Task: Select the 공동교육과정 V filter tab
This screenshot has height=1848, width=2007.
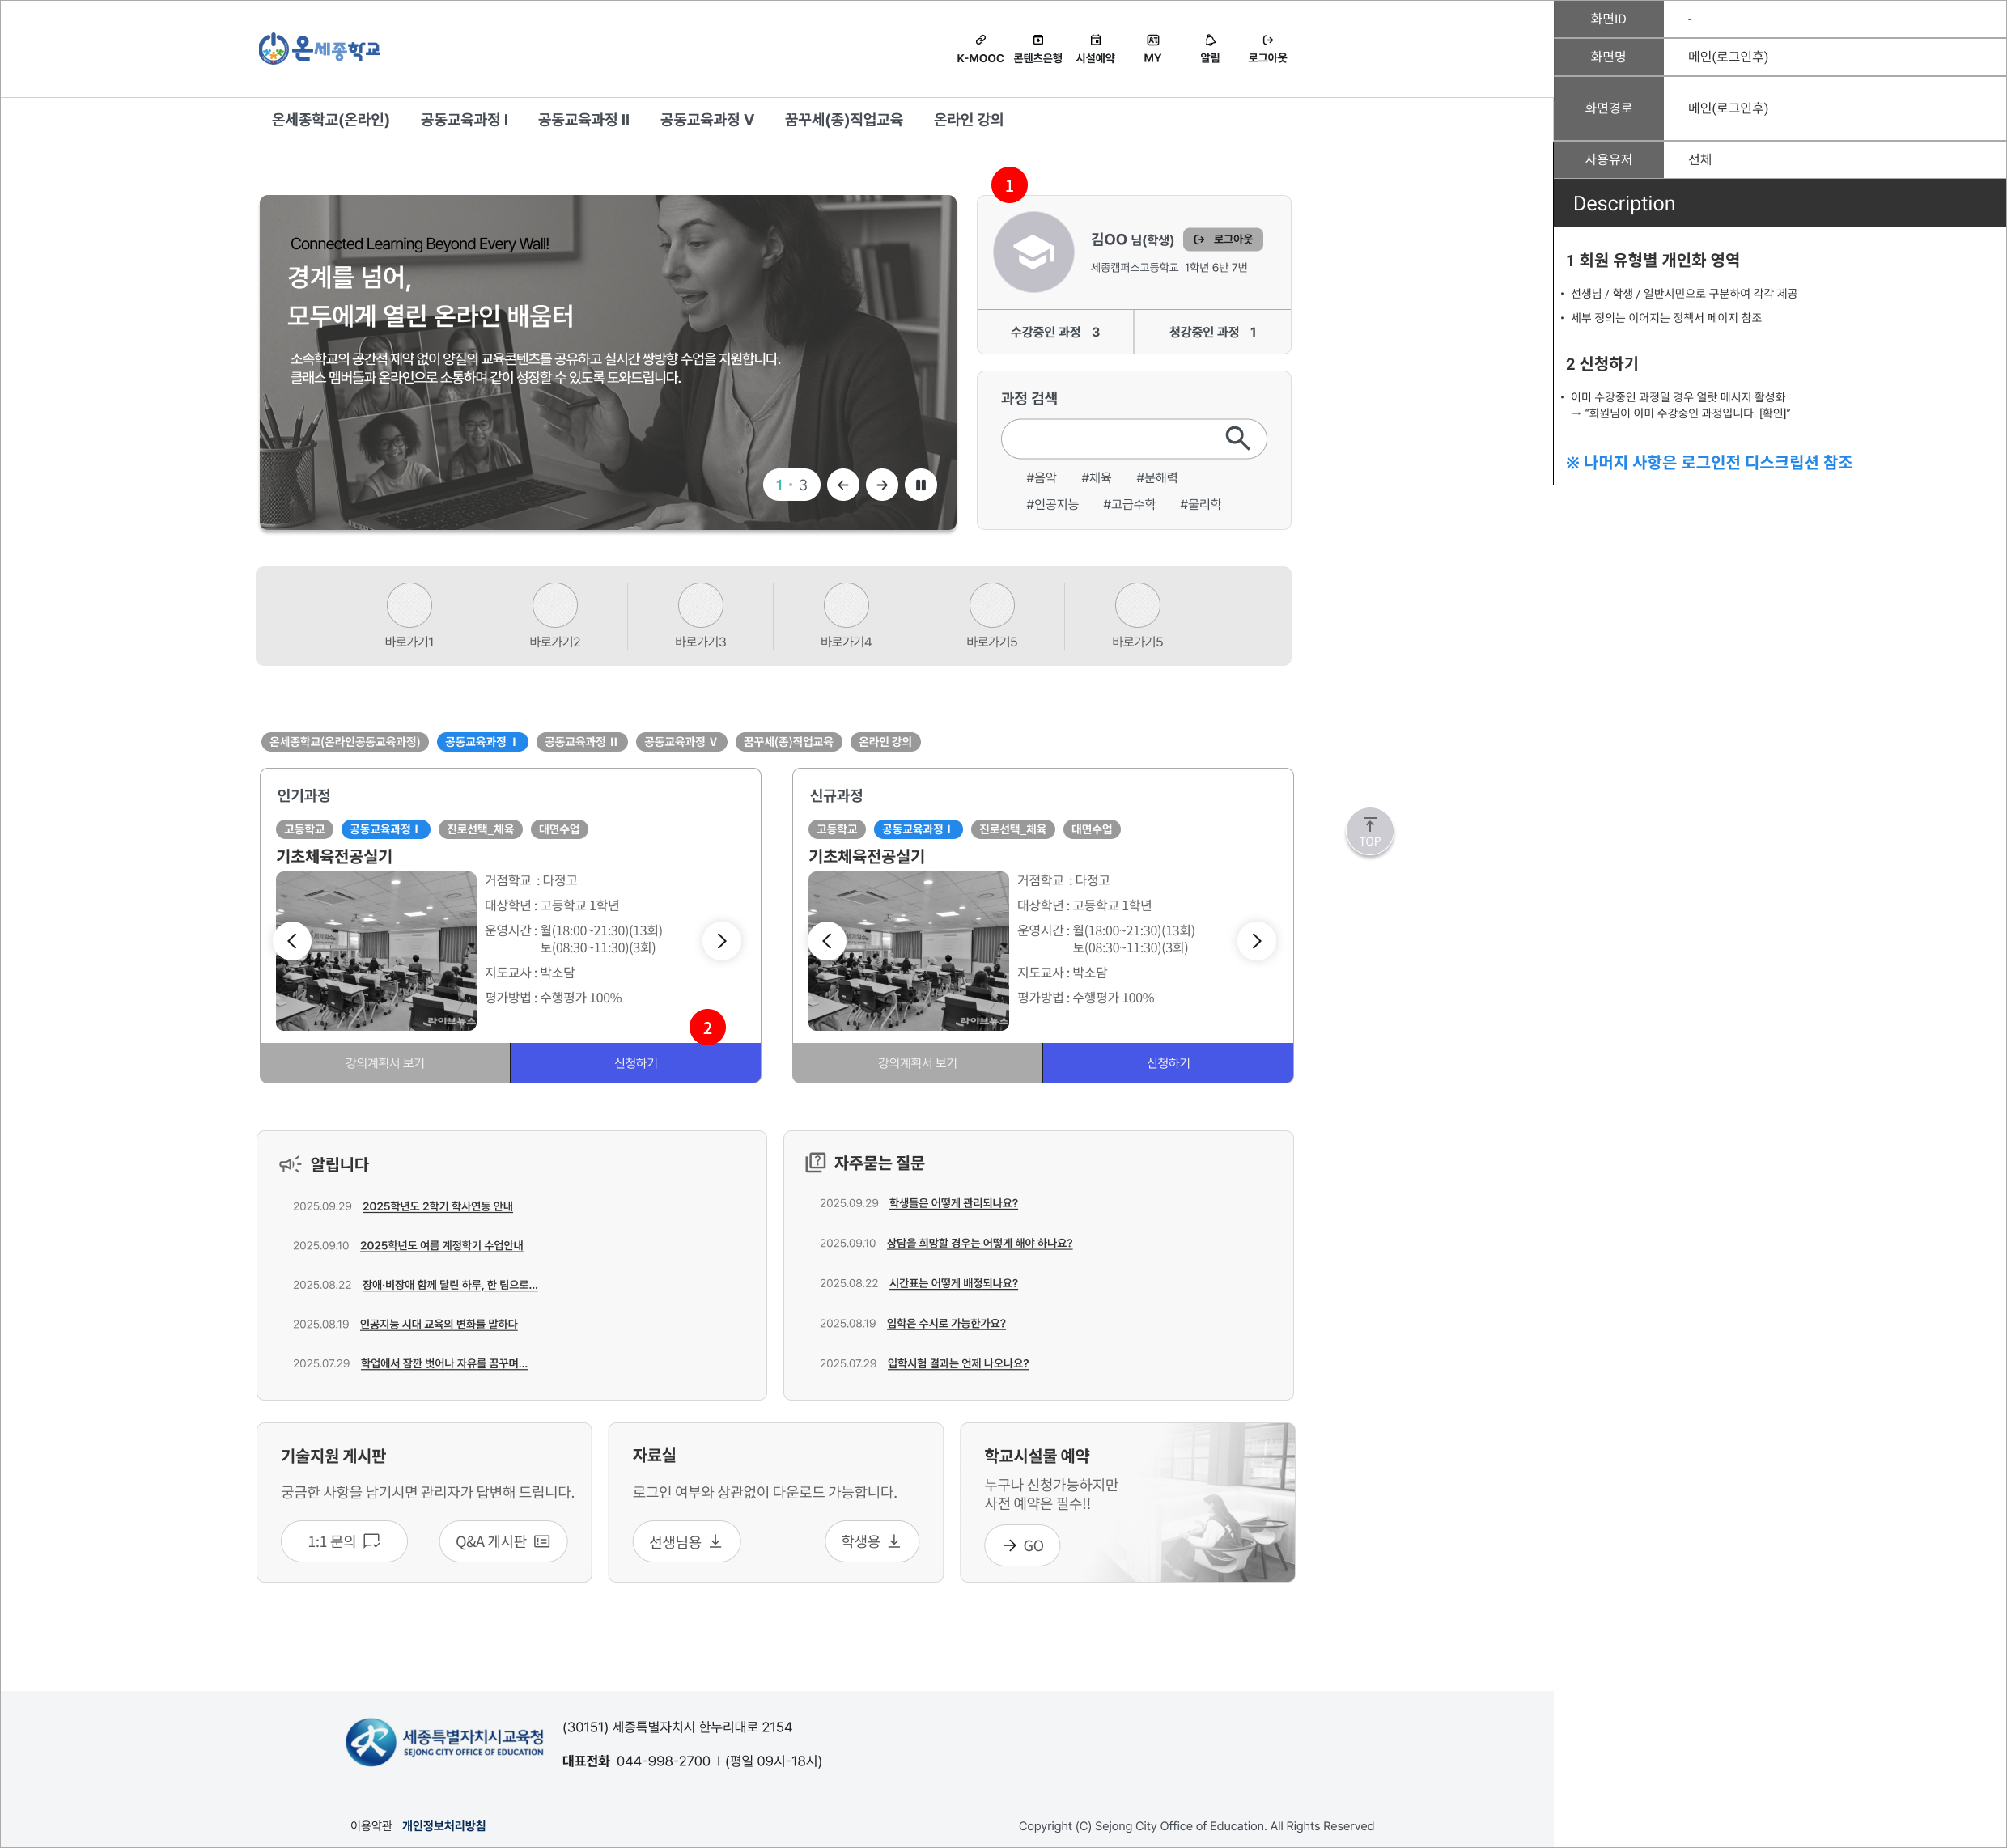Action: (x=681, y=742)
